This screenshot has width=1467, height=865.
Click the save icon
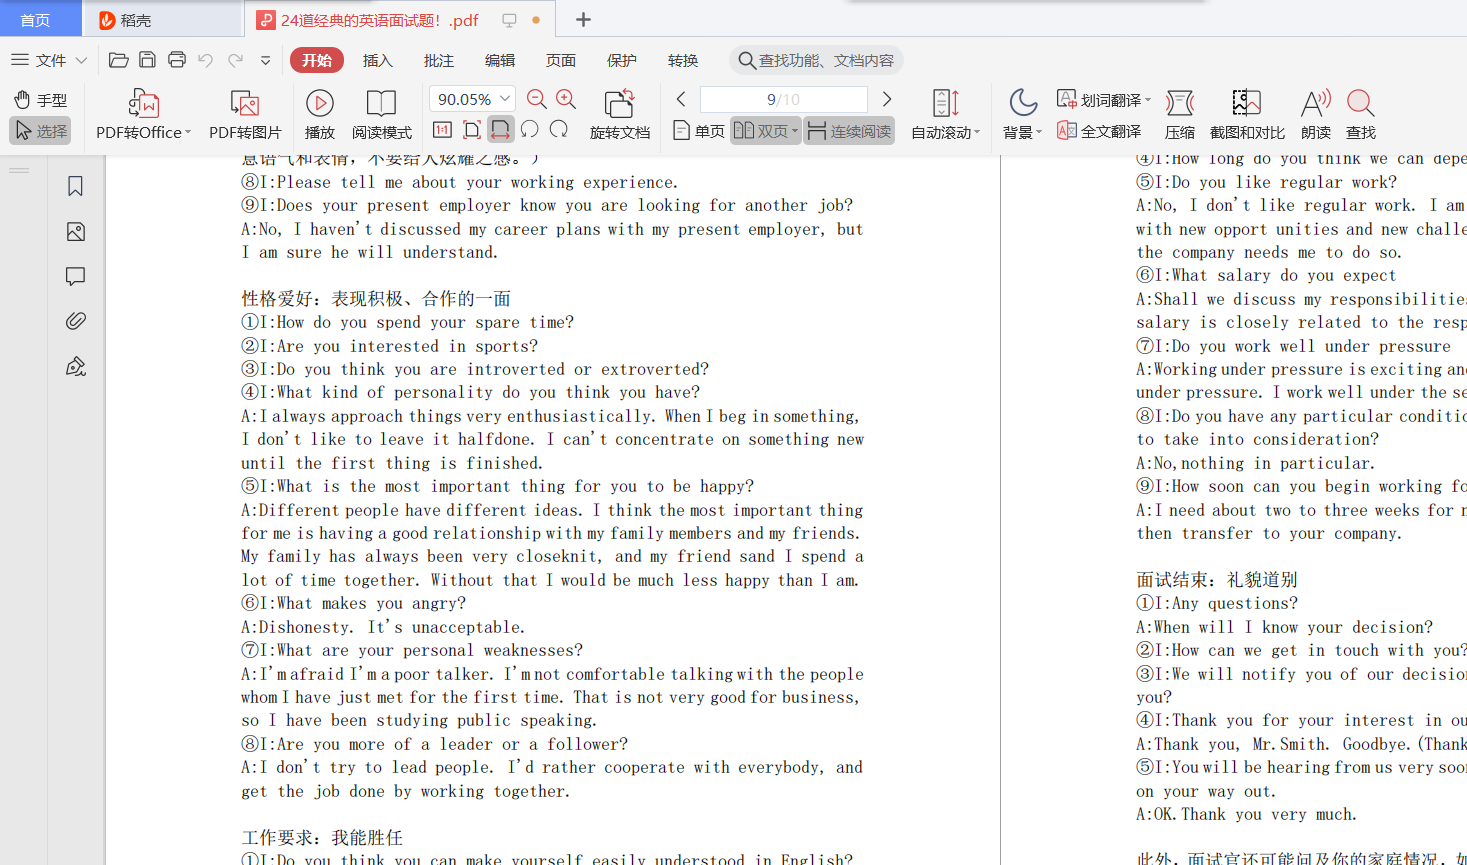pos(147,60)
